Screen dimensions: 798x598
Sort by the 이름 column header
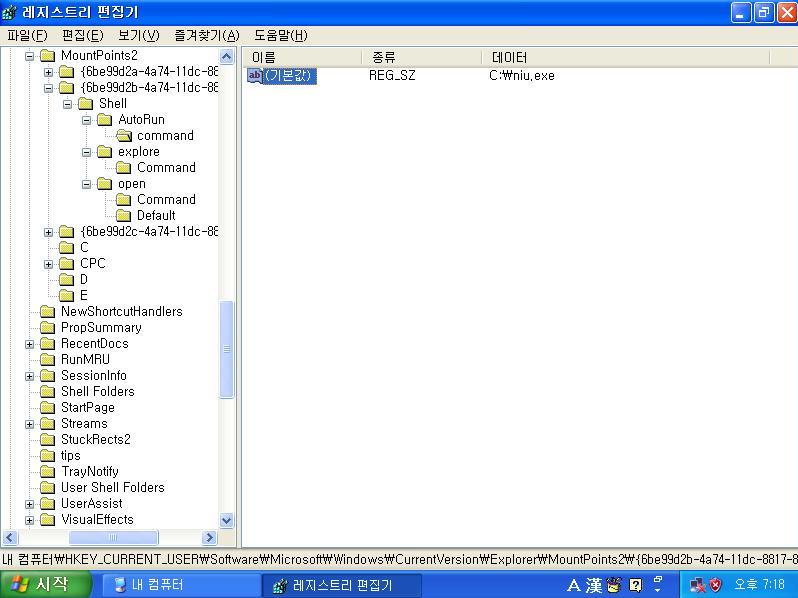pyautogui.click(x=301, y=58)
